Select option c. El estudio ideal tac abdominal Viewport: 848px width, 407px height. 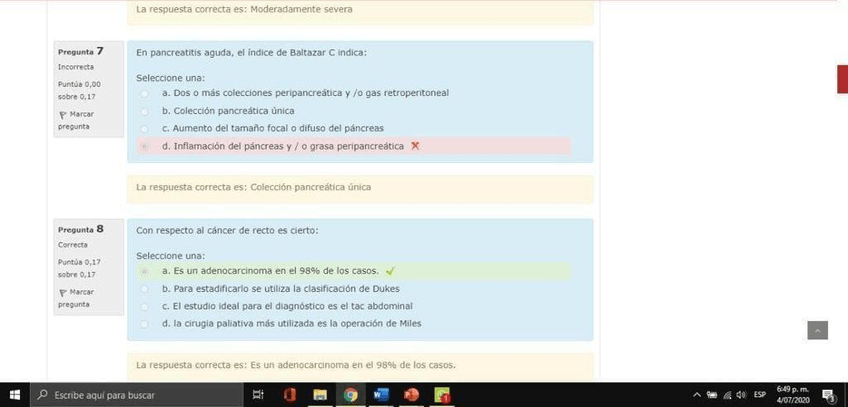(x=144, y=306)
